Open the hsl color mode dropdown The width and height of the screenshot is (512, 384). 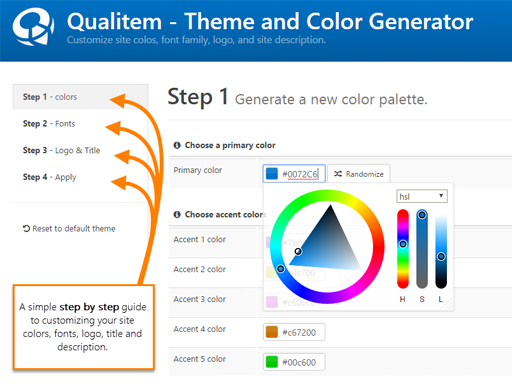(422, 196)
